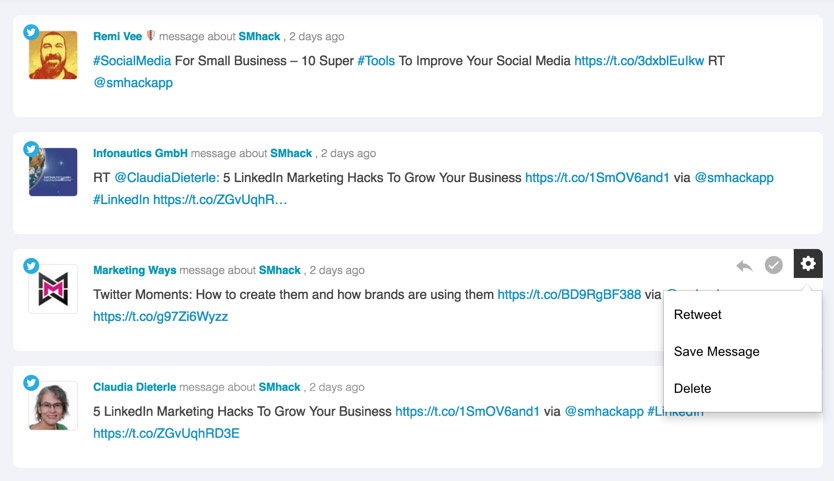Click the https://t.co/3dxblEuIkw link
The height and width of the screenshot is (481, 834).
[x=639, y=61]
